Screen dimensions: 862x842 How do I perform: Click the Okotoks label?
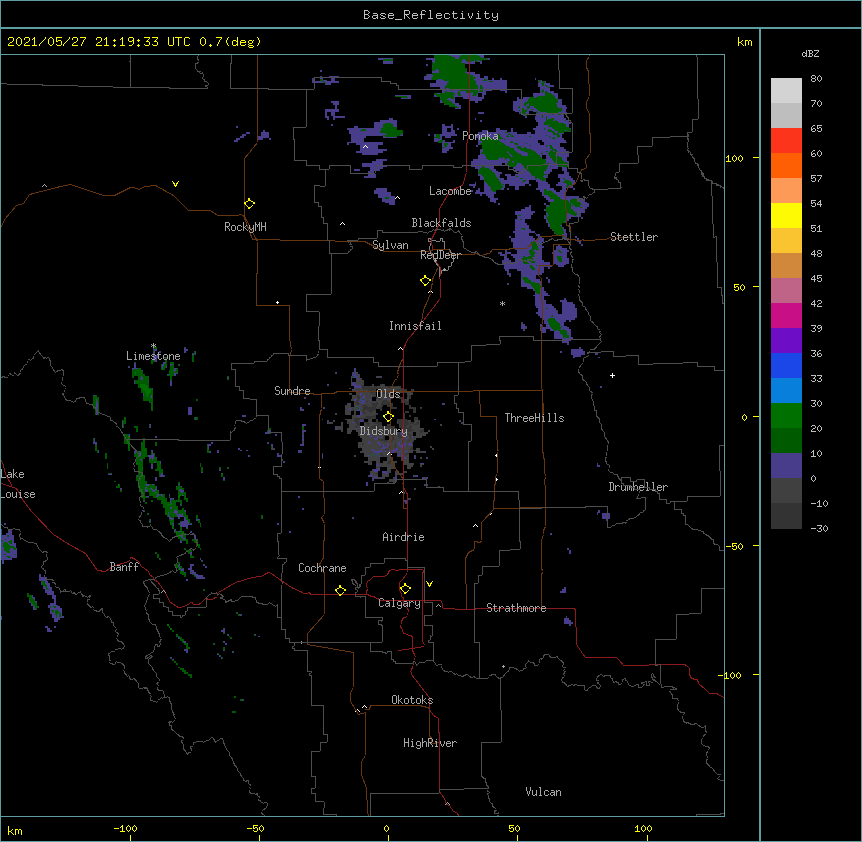(x=412, y=700)
